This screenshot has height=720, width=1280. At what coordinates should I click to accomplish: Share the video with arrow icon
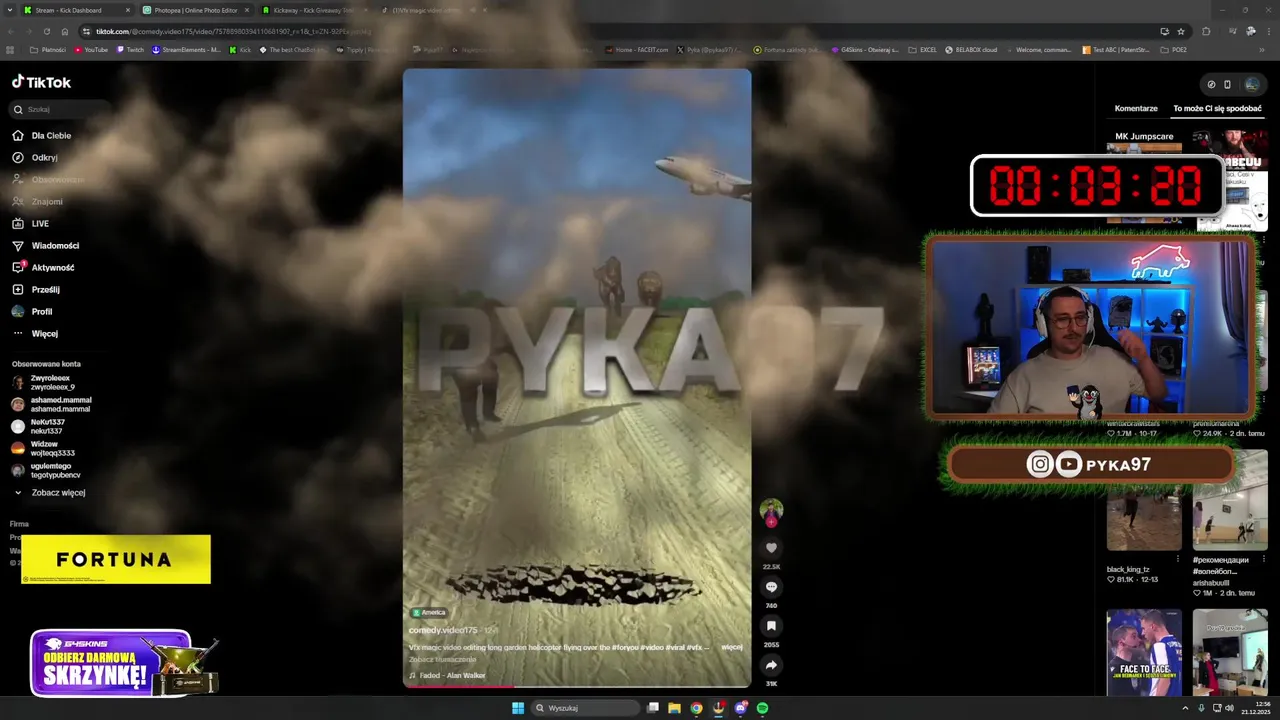[771, 665]
